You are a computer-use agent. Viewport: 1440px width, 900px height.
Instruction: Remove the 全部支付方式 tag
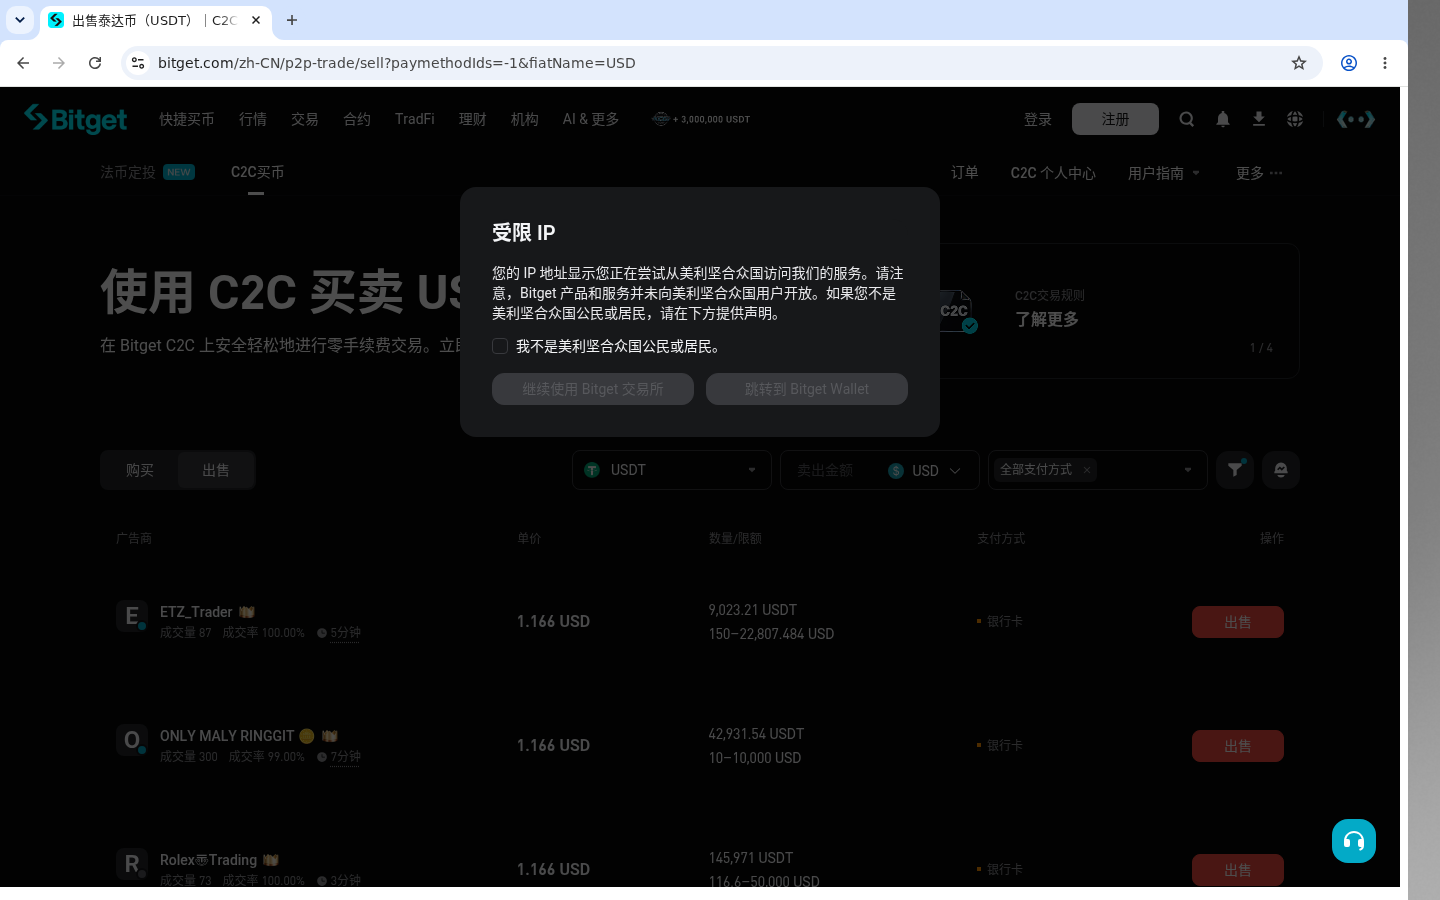tap(1087, 470)
